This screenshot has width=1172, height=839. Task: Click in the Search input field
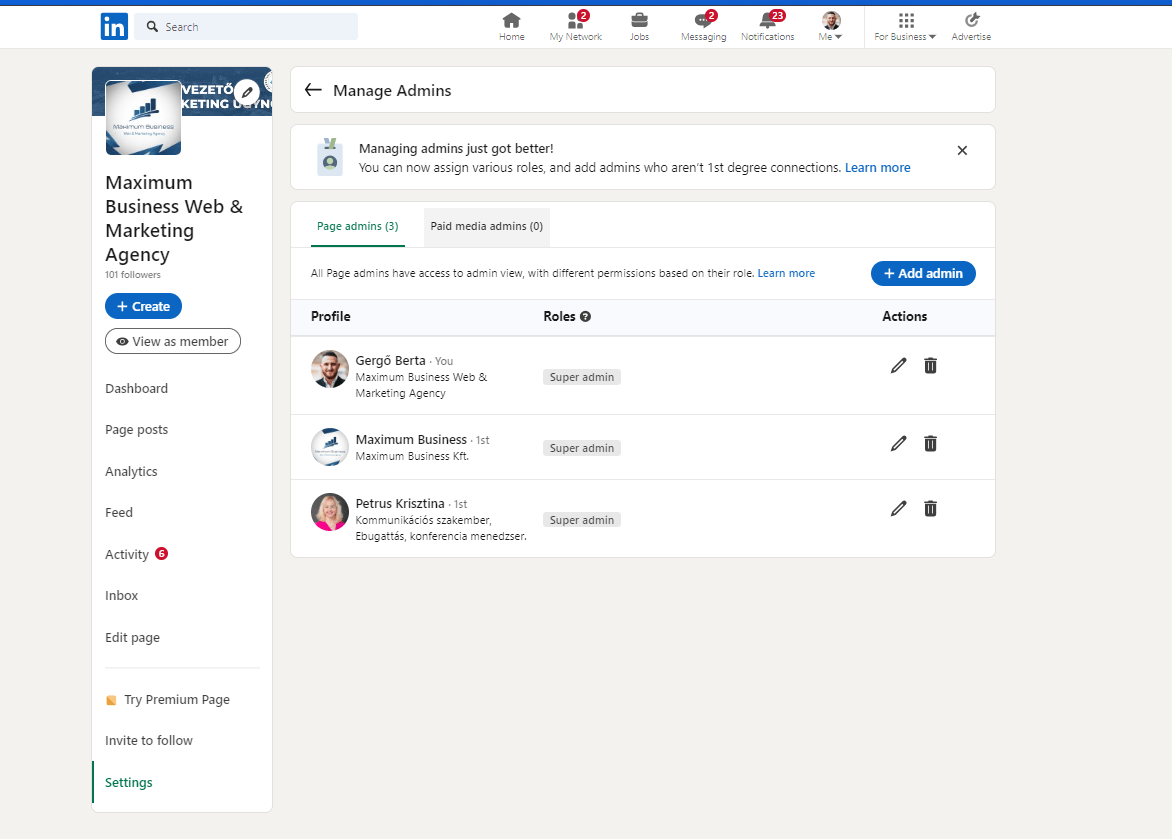click(x=247, y=27)
